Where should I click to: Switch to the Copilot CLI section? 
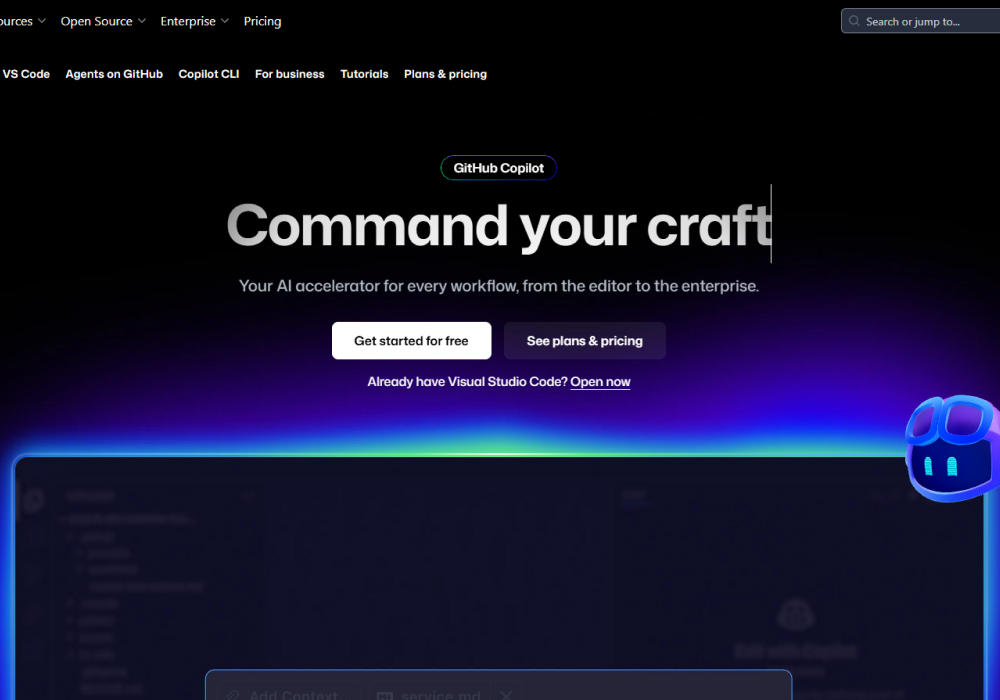[208, 73]
